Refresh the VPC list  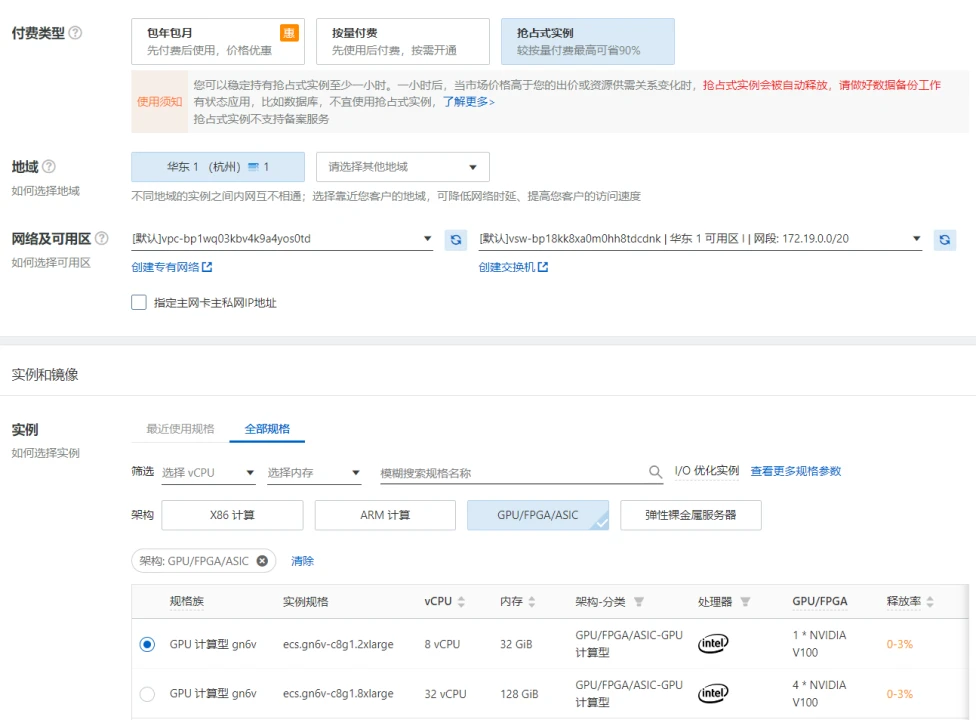pyautogui.click(x=456, y=240)
